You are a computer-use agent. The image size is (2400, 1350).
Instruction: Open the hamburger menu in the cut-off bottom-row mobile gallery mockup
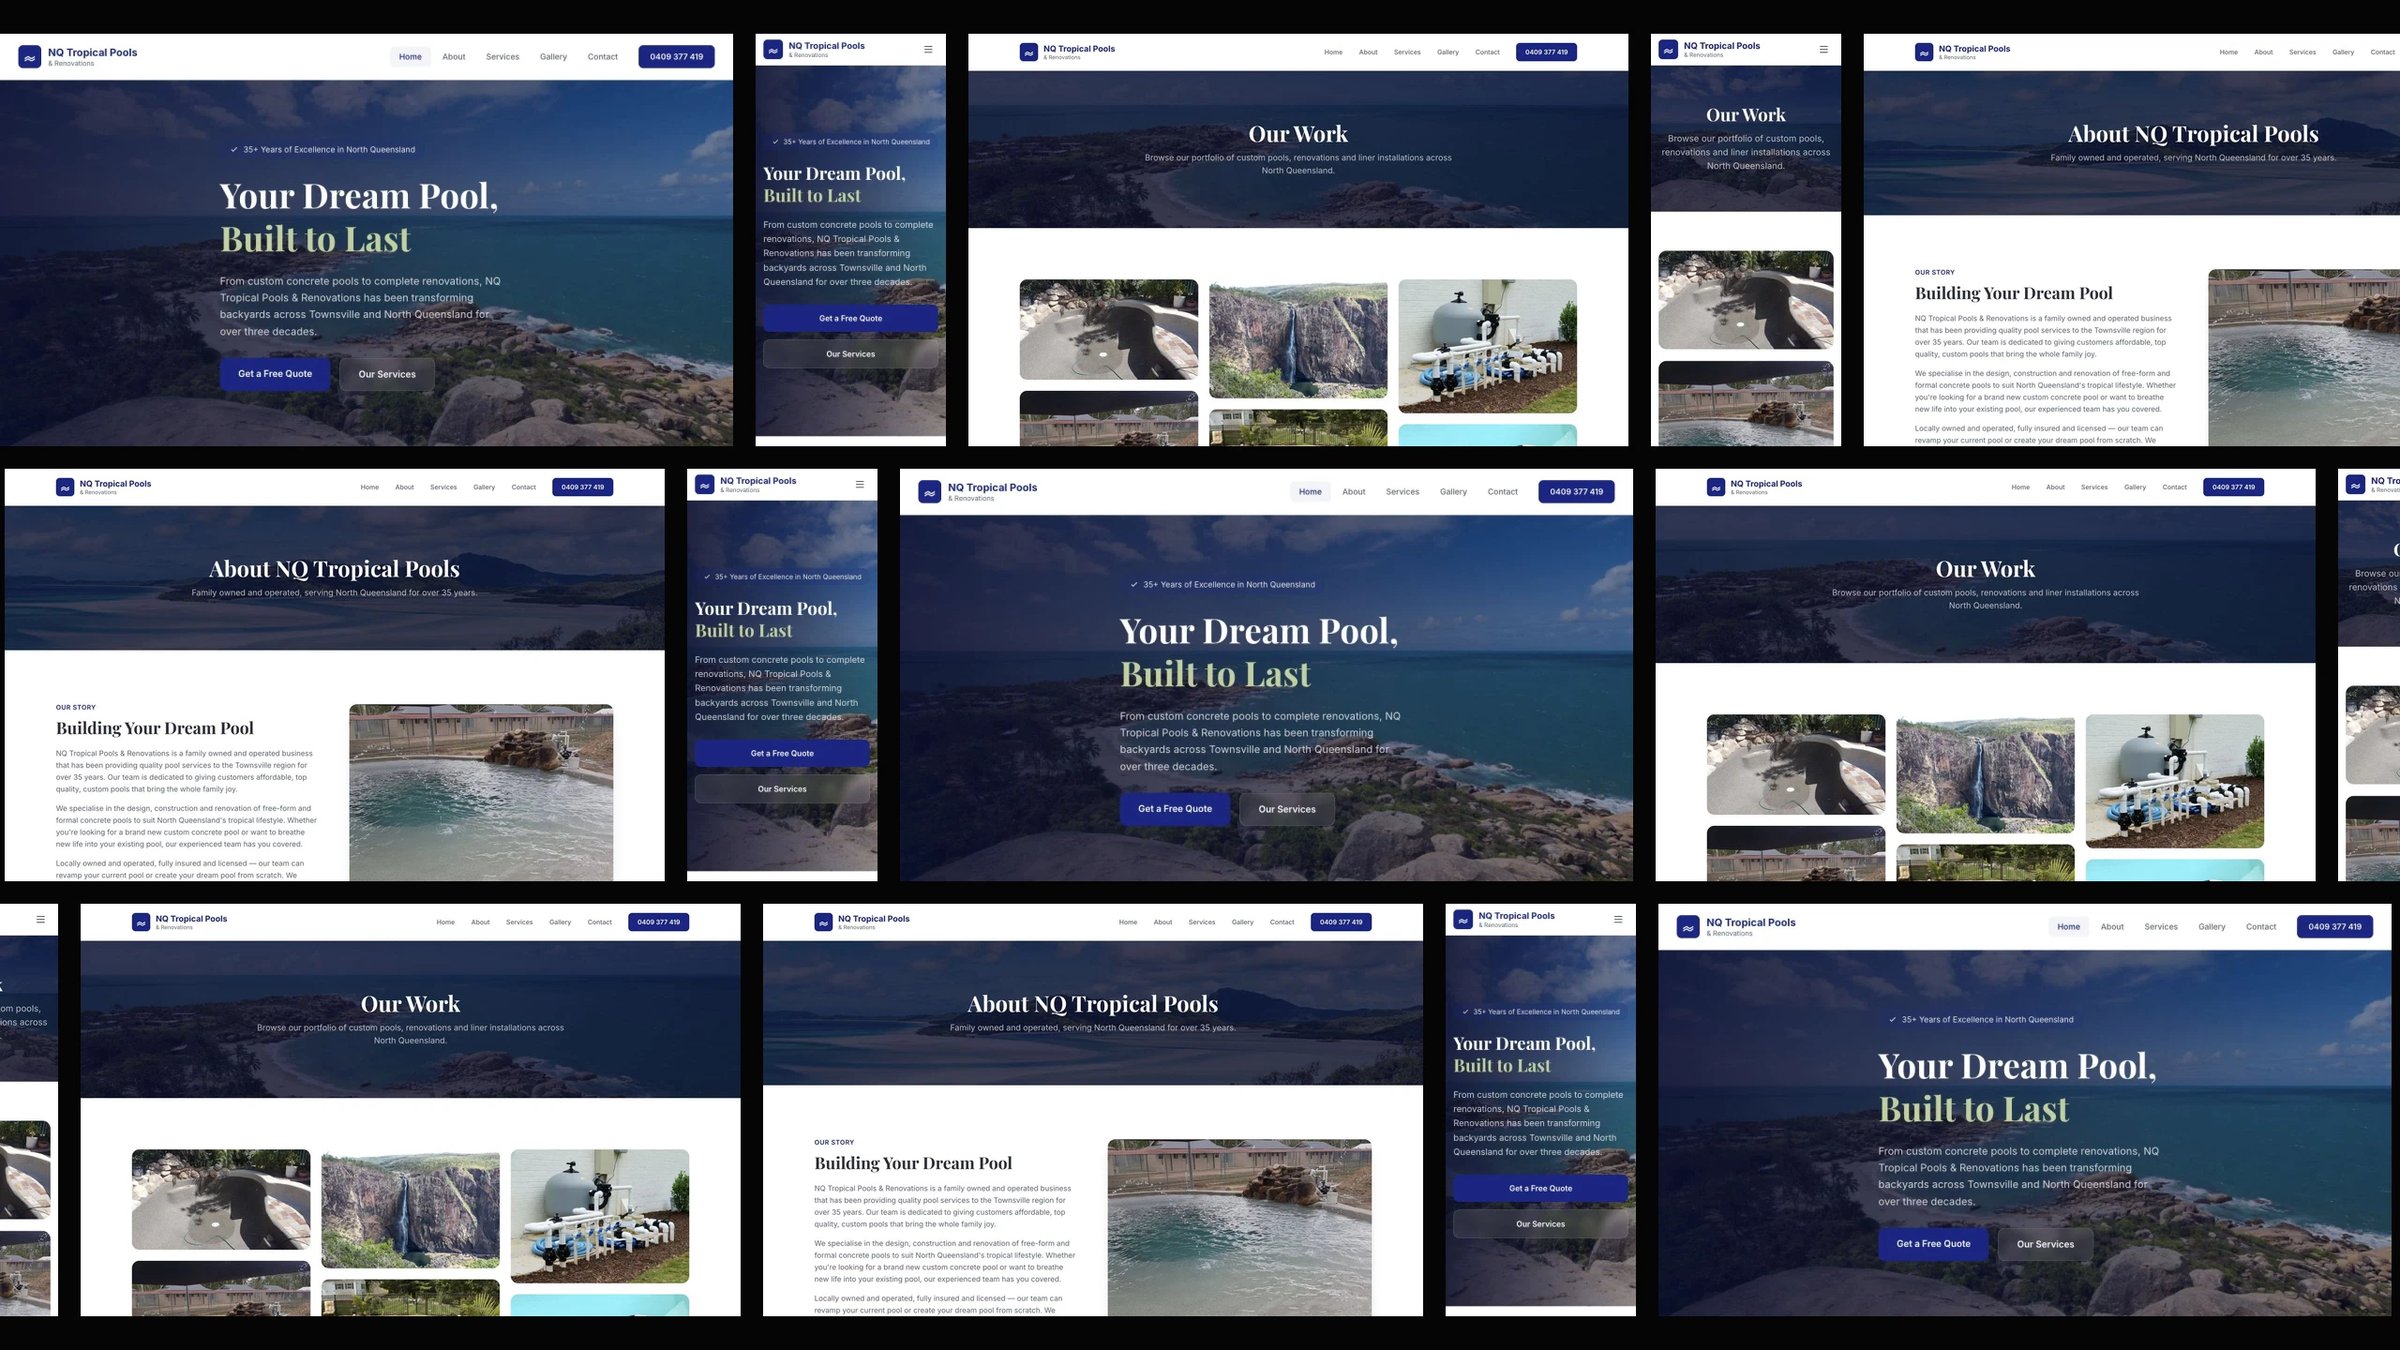pos(41,919)
